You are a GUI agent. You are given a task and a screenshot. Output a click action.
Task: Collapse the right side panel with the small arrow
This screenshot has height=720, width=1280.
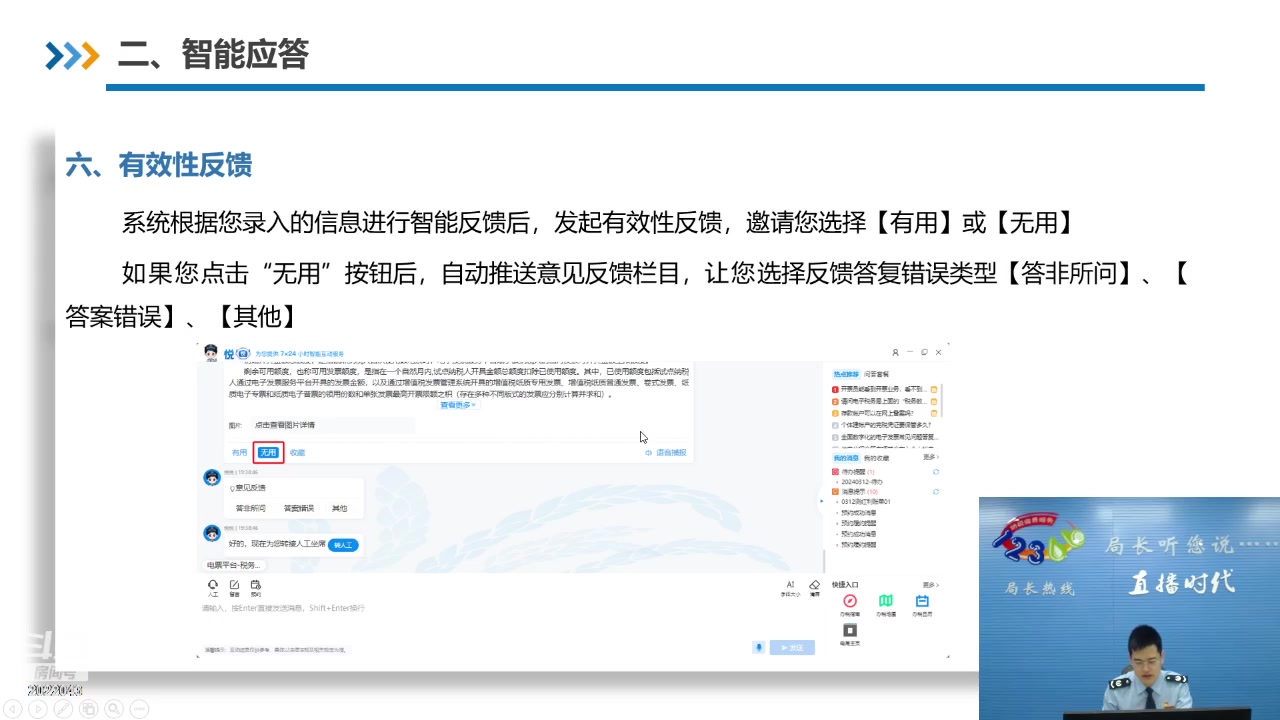(822, 500)
